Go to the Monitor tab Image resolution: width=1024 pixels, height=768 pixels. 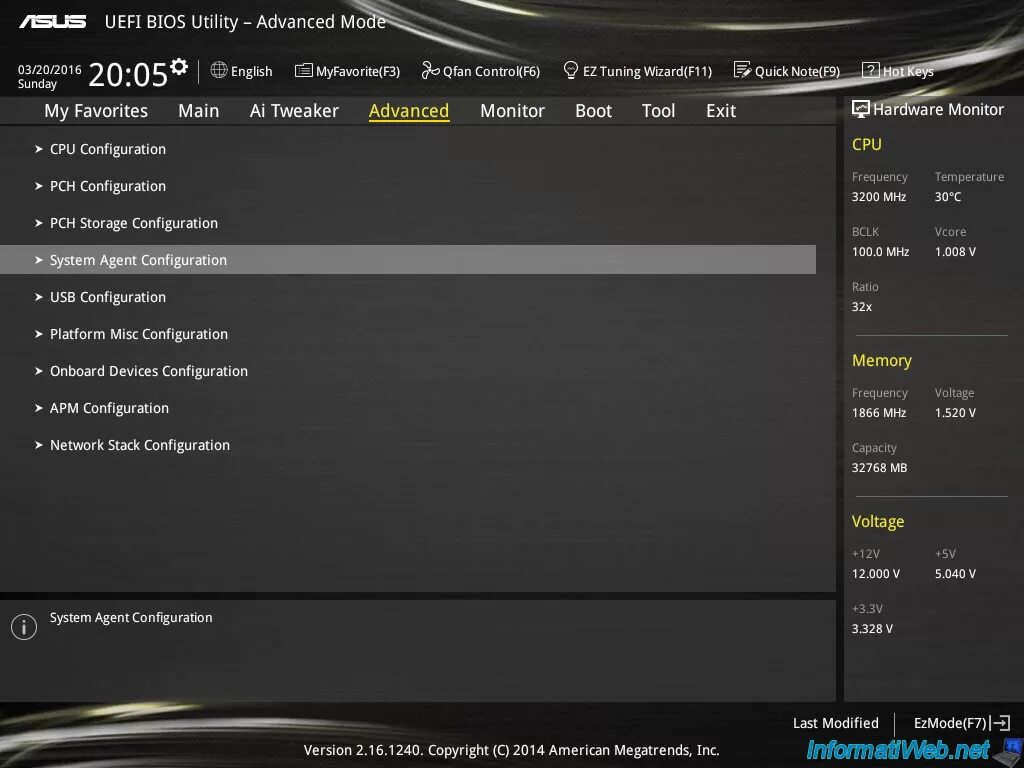click(x=512, y=111)
